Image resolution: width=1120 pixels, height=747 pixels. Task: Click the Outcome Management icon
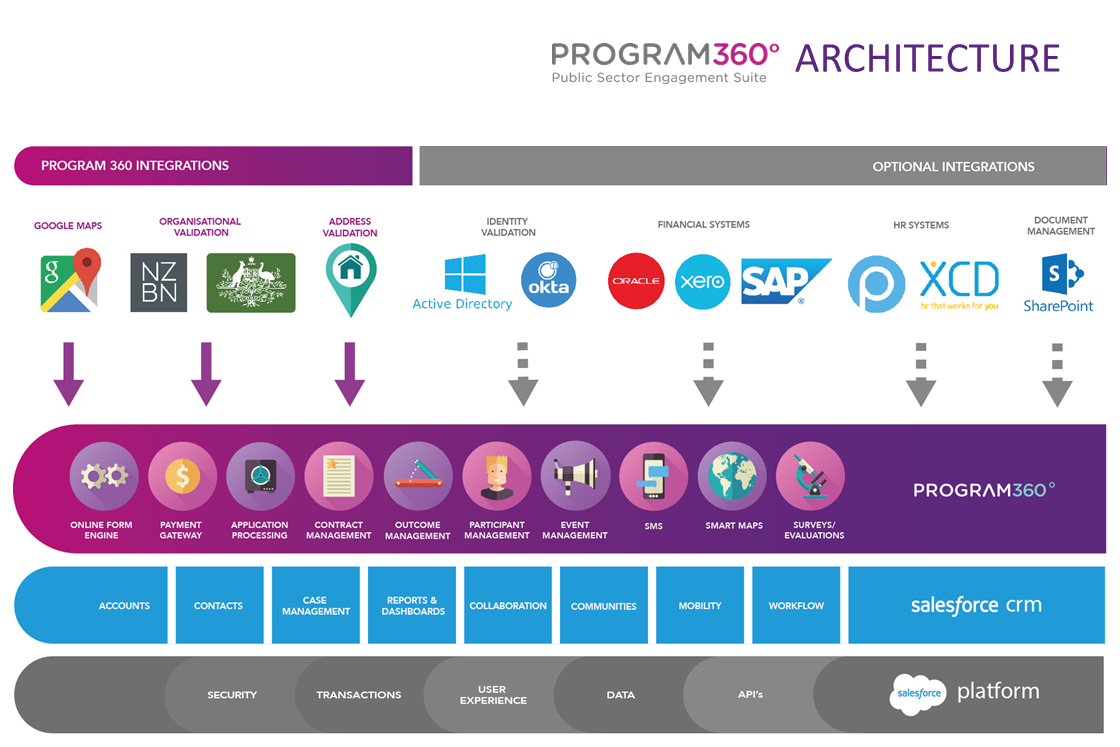pos(419,476)
